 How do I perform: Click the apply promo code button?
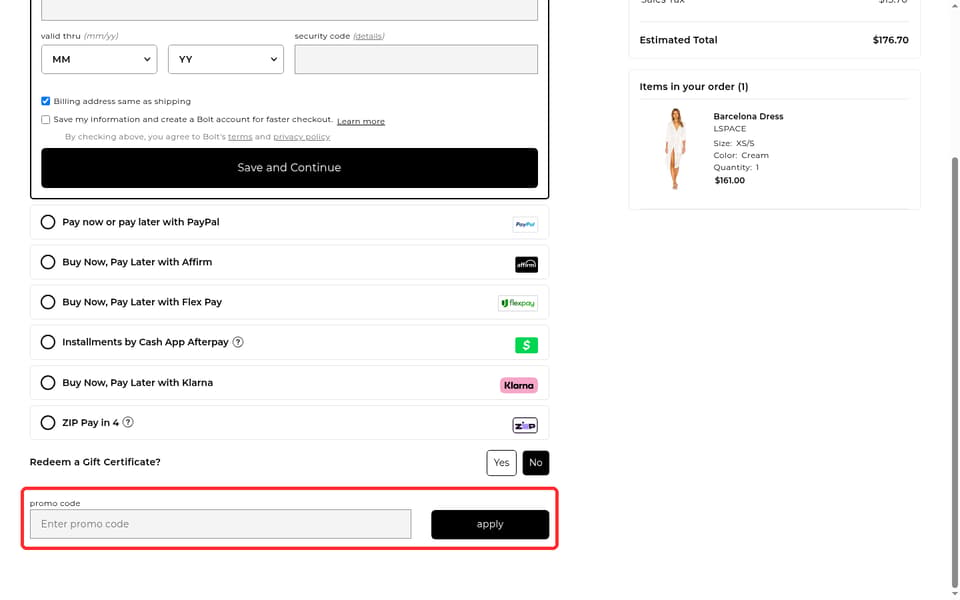click(x=490, y=524)
